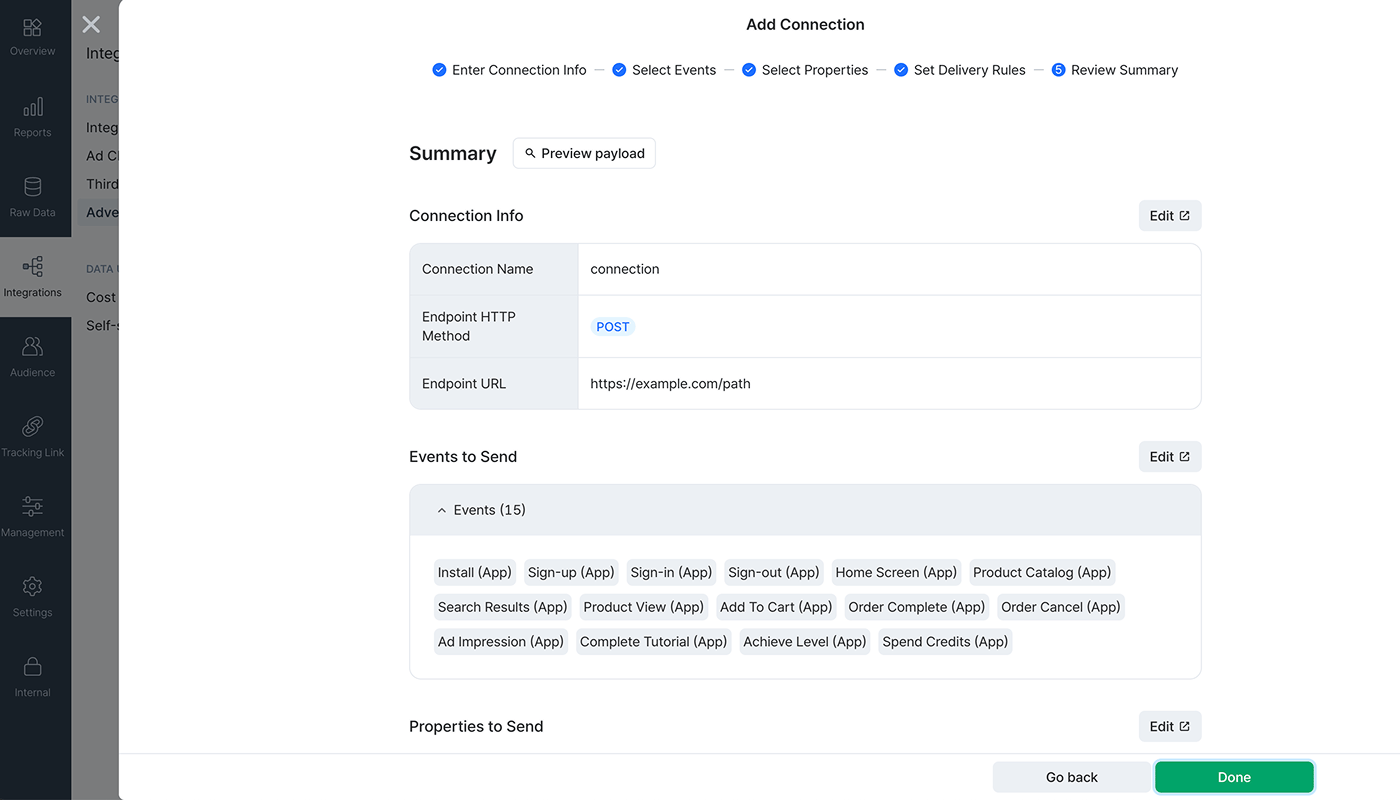The image size is (1400, 800).
Task: Click the green Done button
Action: (1234, 777)
